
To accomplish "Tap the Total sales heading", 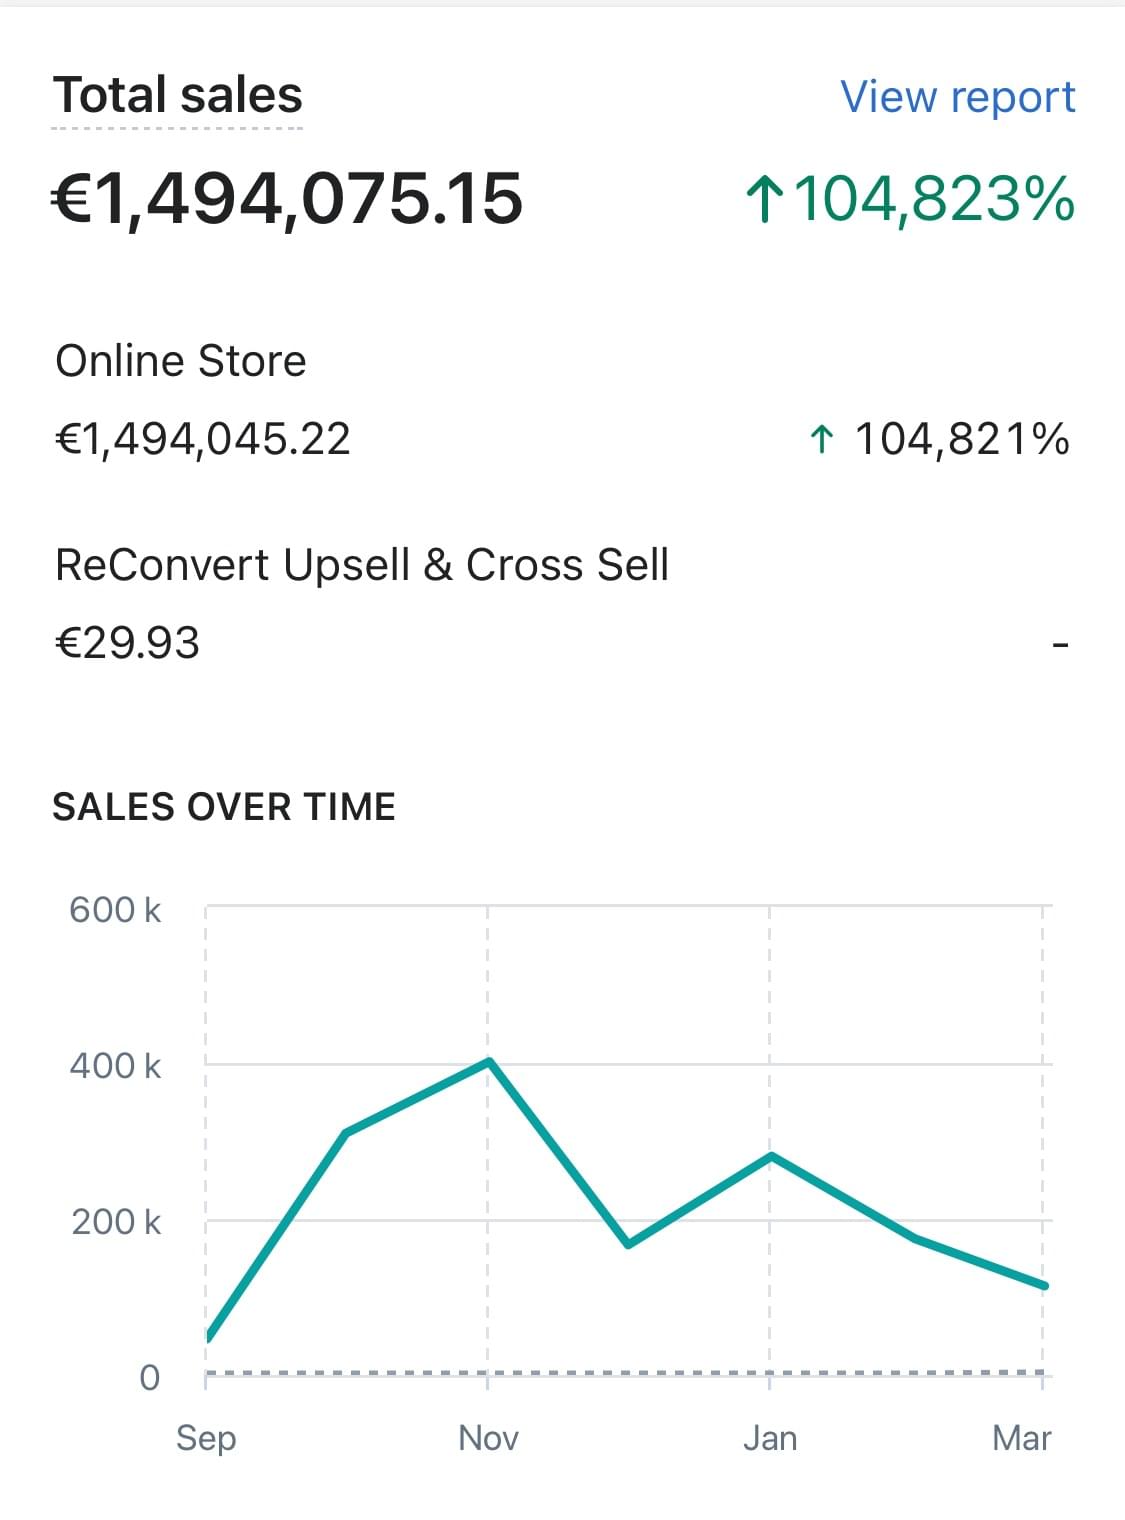I will (x=177, y=96).
